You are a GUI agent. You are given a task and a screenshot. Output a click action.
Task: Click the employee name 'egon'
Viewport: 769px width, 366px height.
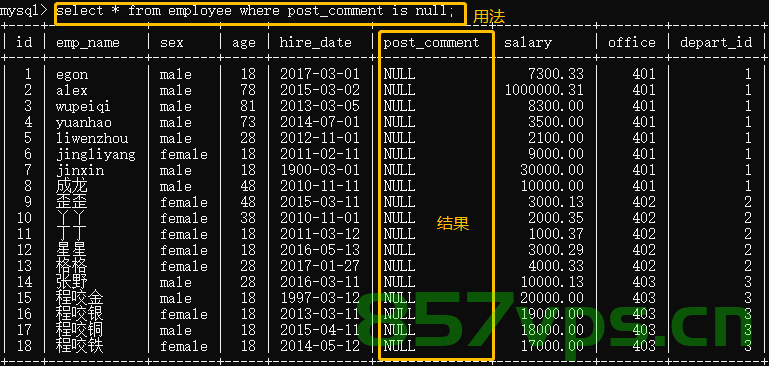[x=72, y=75]
